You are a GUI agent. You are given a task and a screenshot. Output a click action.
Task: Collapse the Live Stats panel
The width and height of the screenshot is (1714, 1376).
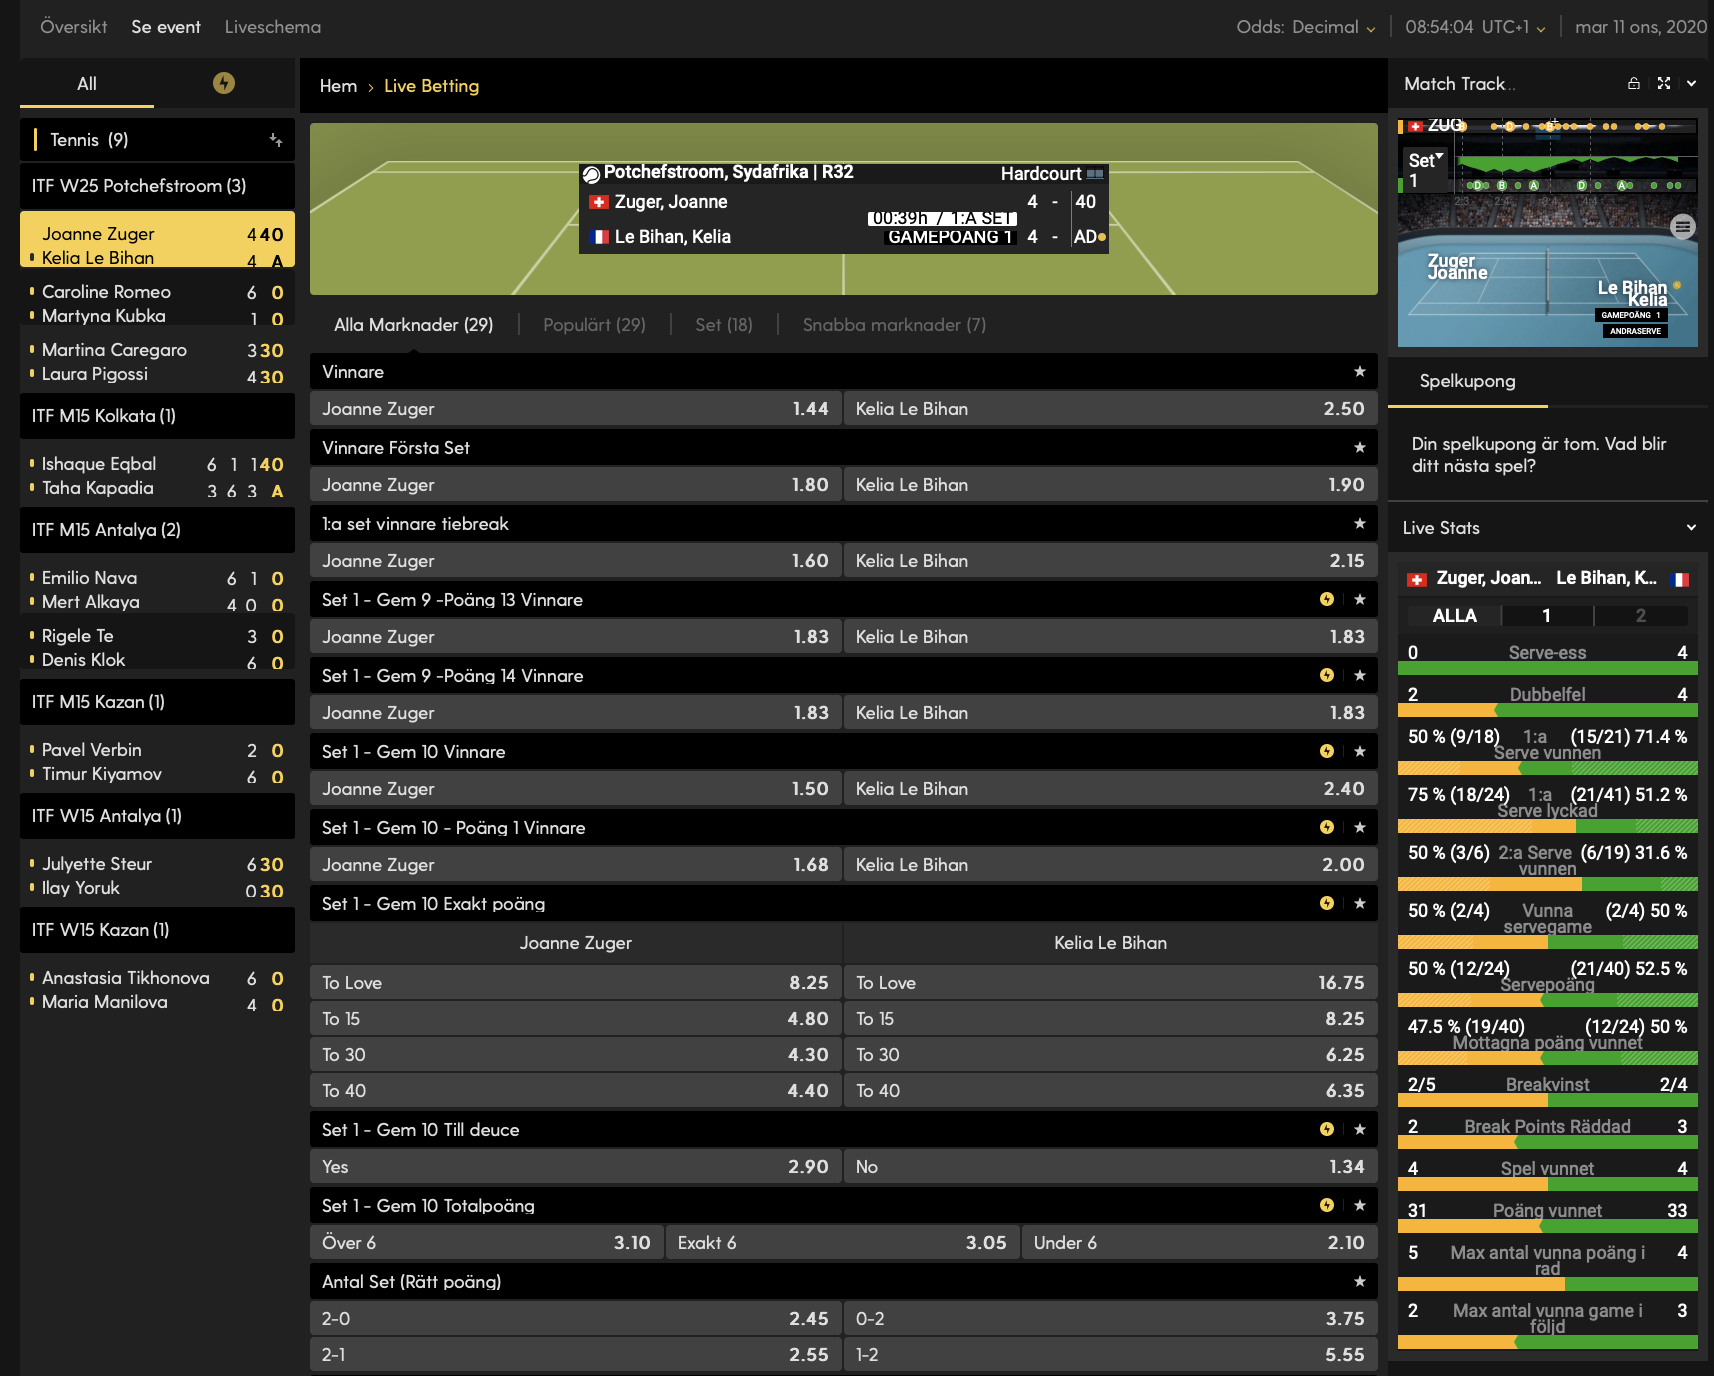[1692, 527]
